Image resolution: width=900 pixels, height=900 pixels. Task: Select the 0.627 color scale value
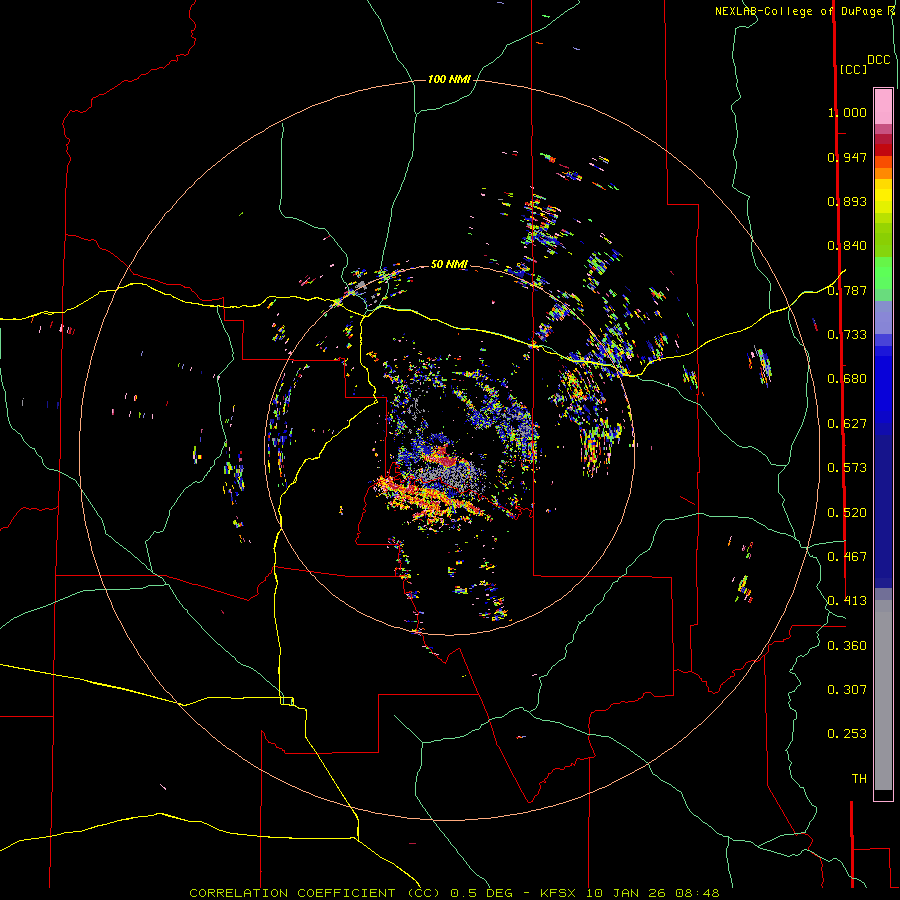tap(847, 424)
